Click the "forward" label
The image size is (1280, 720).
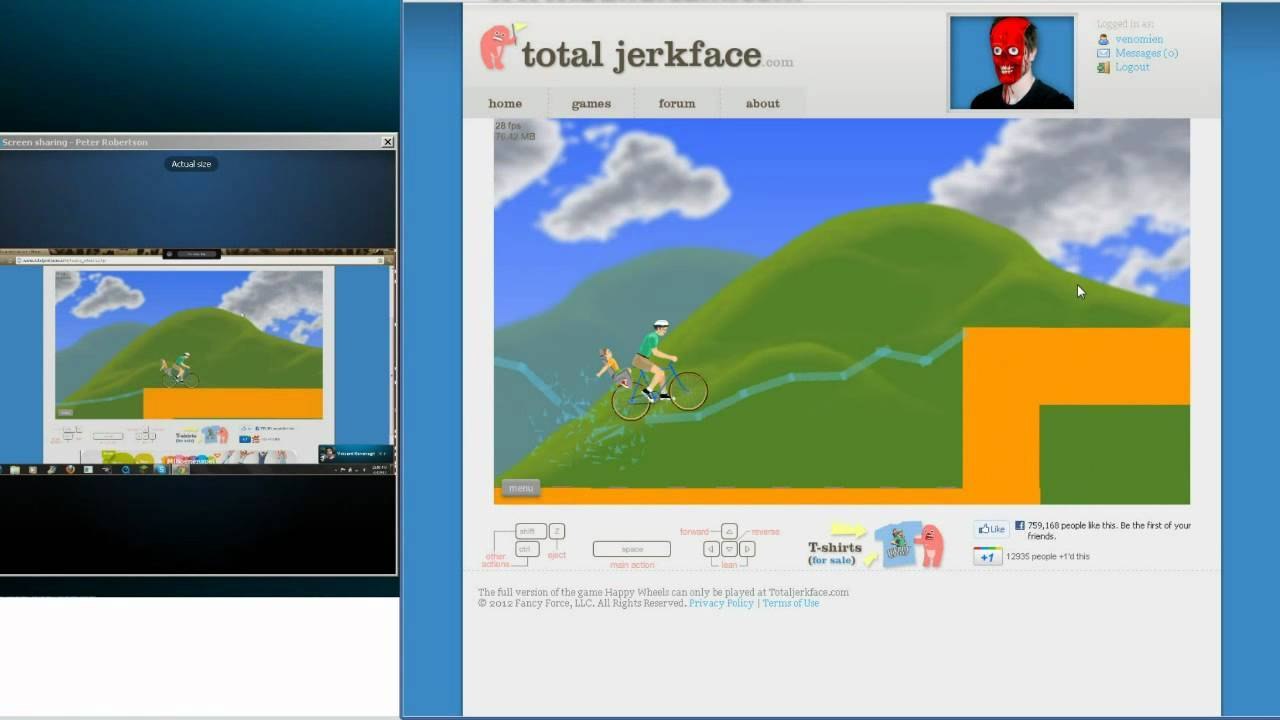[x=694, y=532]
